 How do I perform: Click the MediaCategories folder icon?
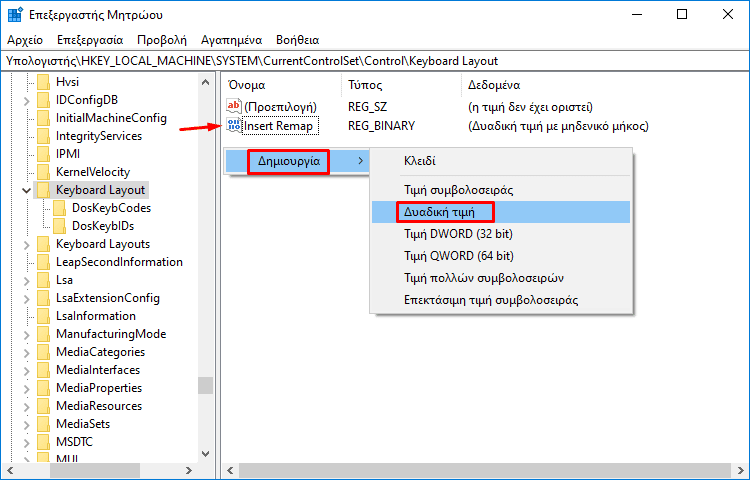pyautogui.click(x=44, y=352)
